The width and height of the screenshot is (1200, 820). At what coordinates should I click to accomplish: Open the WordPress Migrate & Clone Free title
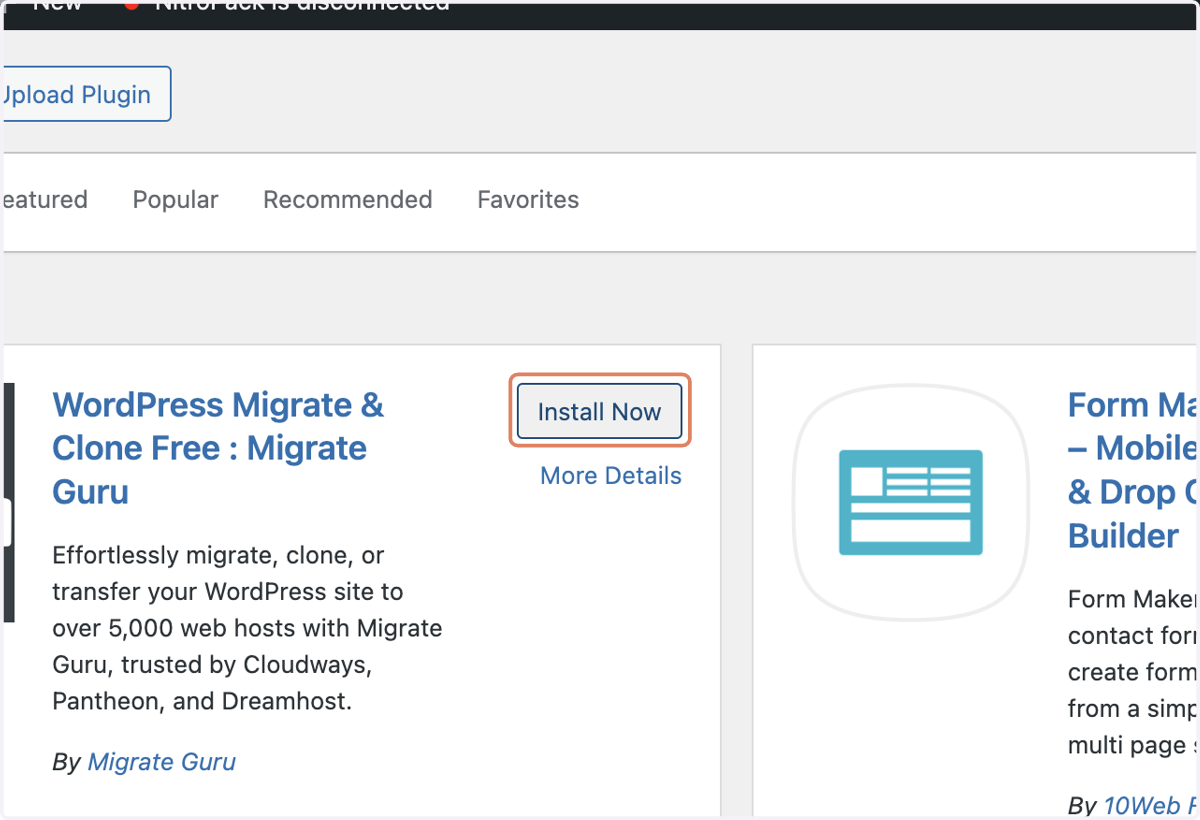click(x=218, y=448)
